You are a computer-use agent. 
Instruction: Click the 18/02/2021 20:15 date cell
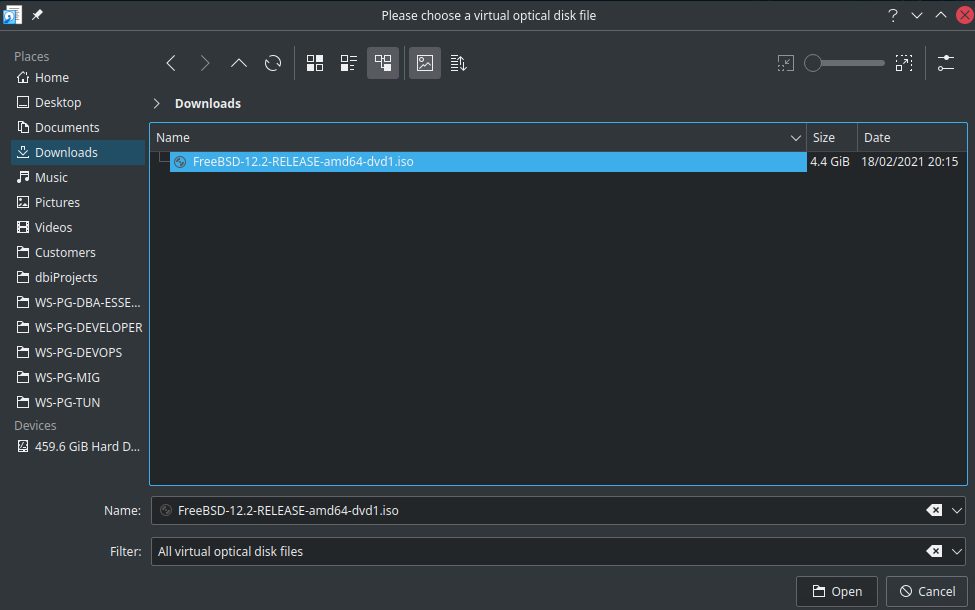tap(909, 162)
